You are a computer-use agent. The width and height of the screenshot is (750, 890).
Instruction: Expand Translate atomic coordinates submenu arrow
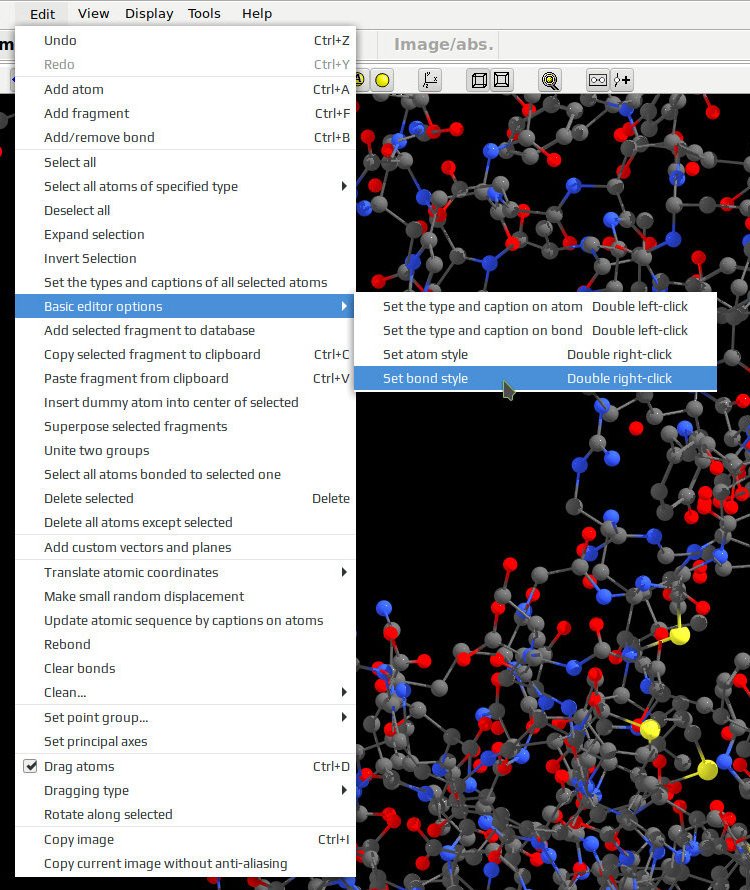pos(344,572)
